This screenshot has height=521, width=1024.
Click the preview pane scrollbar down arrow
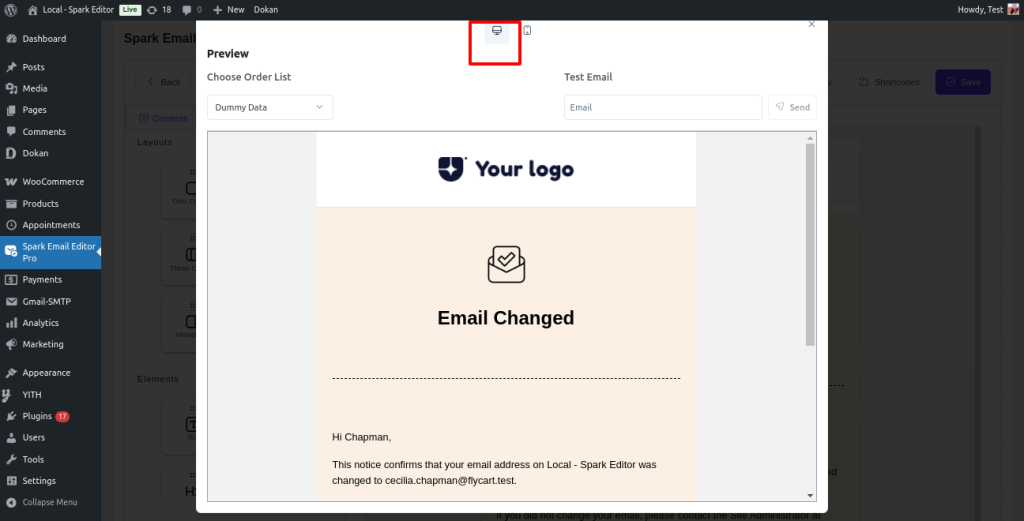pos(811,494)
